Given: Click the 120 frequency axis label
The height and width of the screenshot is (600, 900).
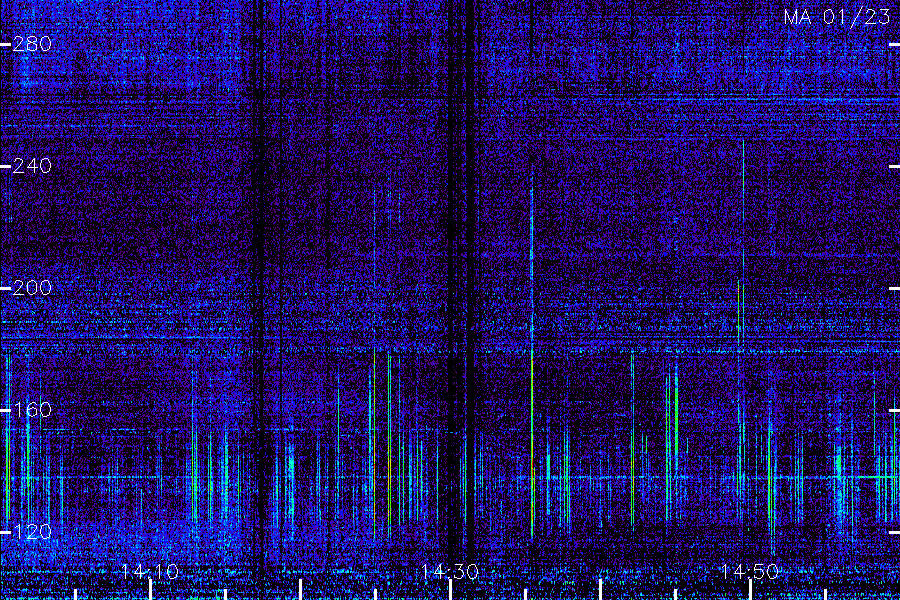Looking at the screenshot, I should [x=32, y=532].
